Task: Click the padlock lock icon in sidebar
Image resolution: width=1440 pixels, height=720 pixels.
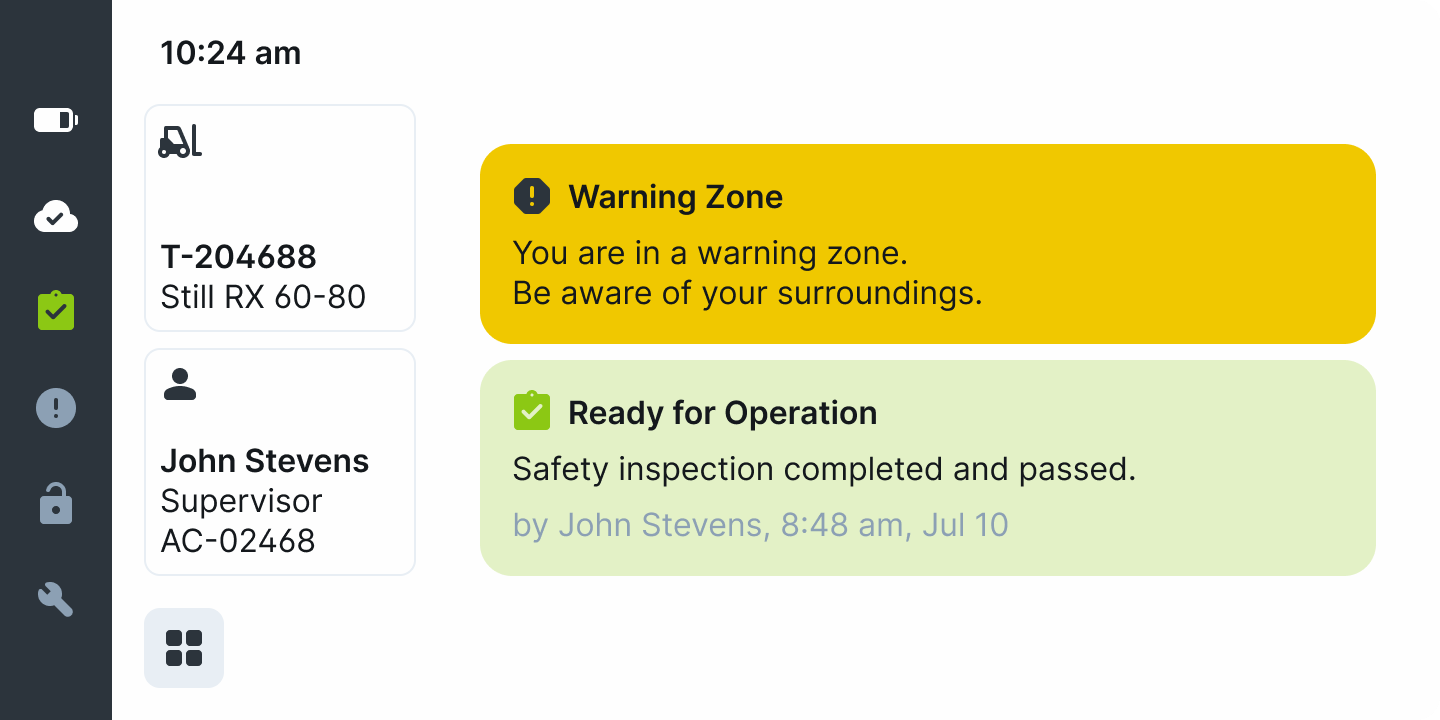Action: [56, 504]
